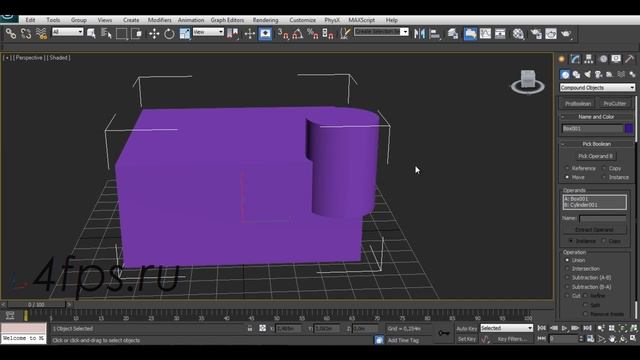Switch to the Modify command panel tab
640x360 pixels.
pyautogui.click(x=575, y=59)
